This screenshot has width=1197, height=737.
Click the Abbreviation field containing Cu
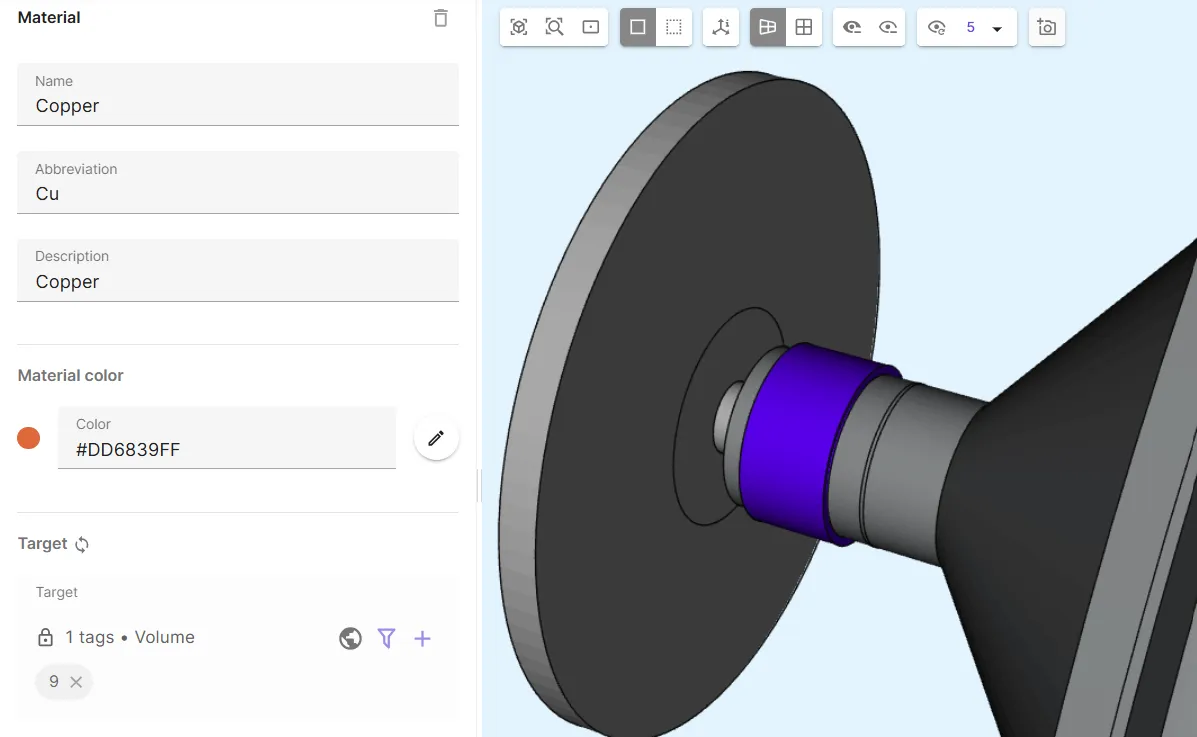237,183
